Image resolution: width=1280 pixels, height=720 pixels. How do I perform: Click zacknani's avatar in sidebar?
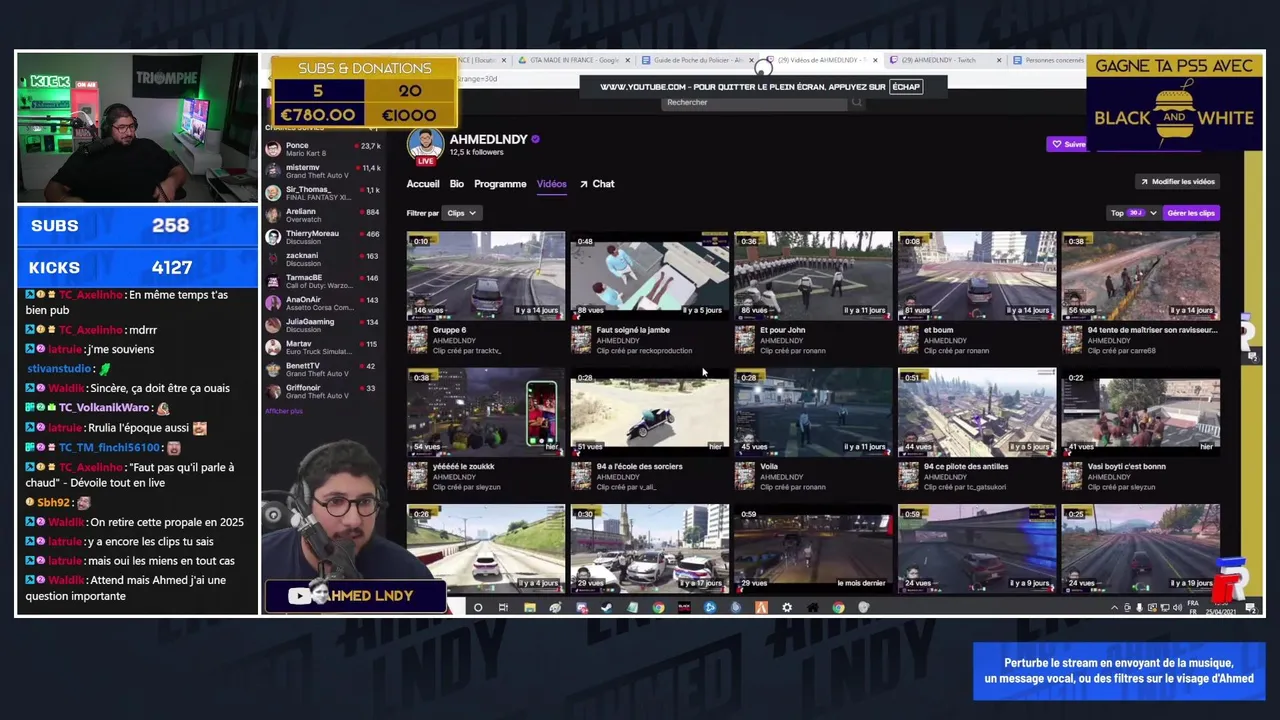click(x=273, y=258)
